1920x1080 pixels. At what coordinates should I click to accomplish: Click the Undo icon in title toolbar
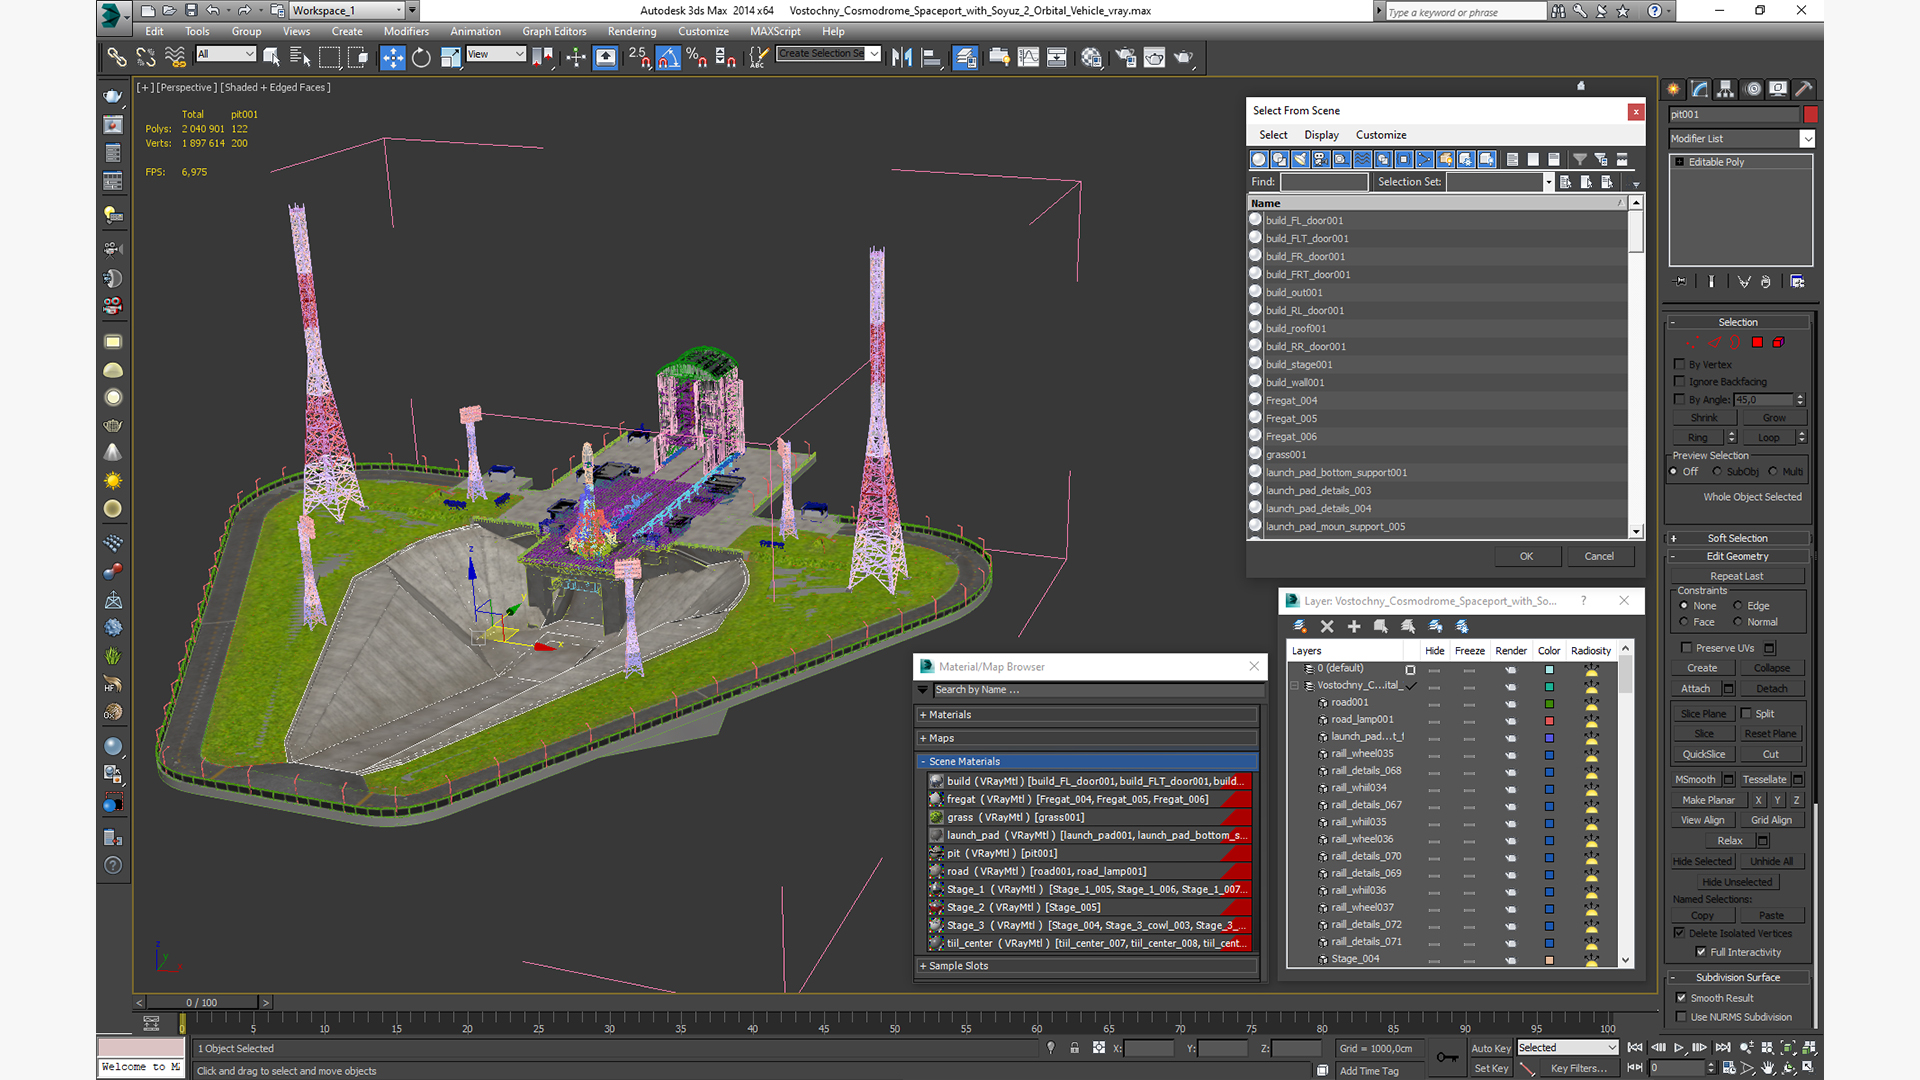tap(213, 10)
